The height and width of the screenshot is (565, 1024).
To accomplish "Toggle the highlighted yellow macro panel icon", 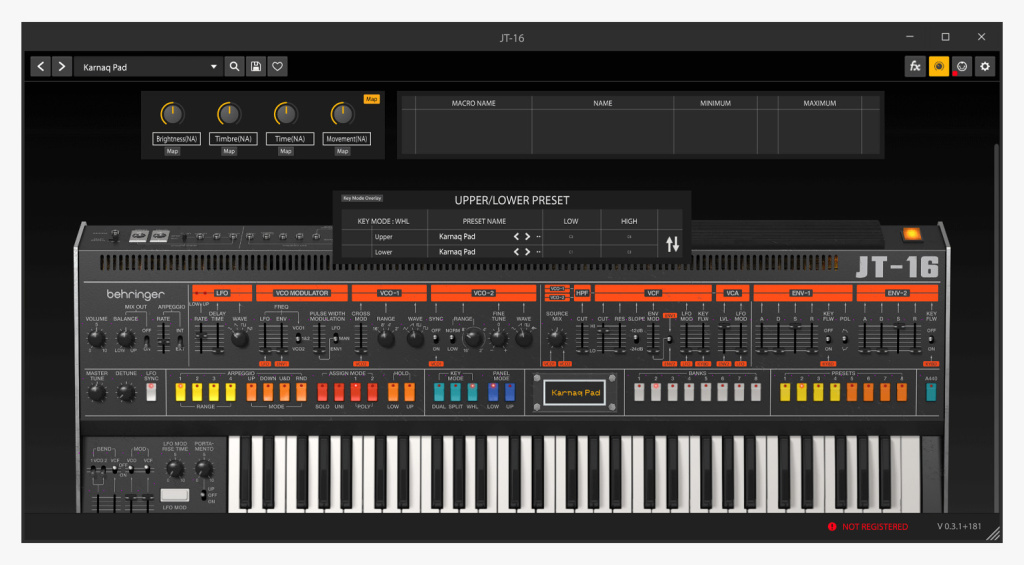I will click(938, 67).
